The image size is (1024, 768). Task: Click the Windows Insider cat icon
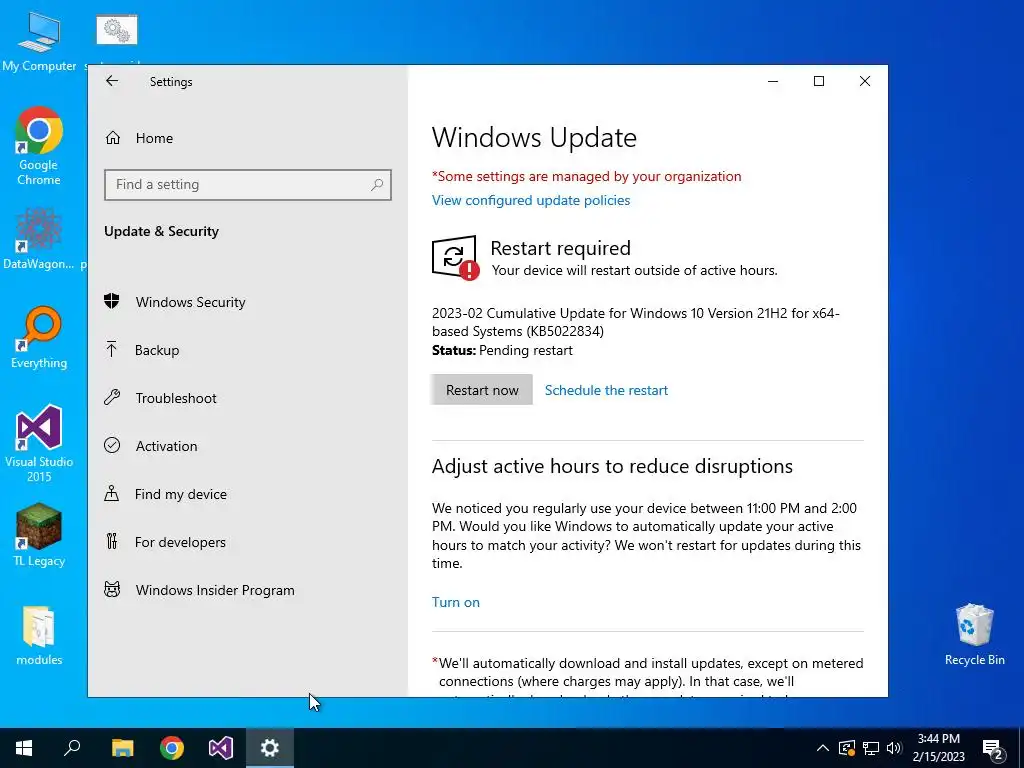click(112, 589)
